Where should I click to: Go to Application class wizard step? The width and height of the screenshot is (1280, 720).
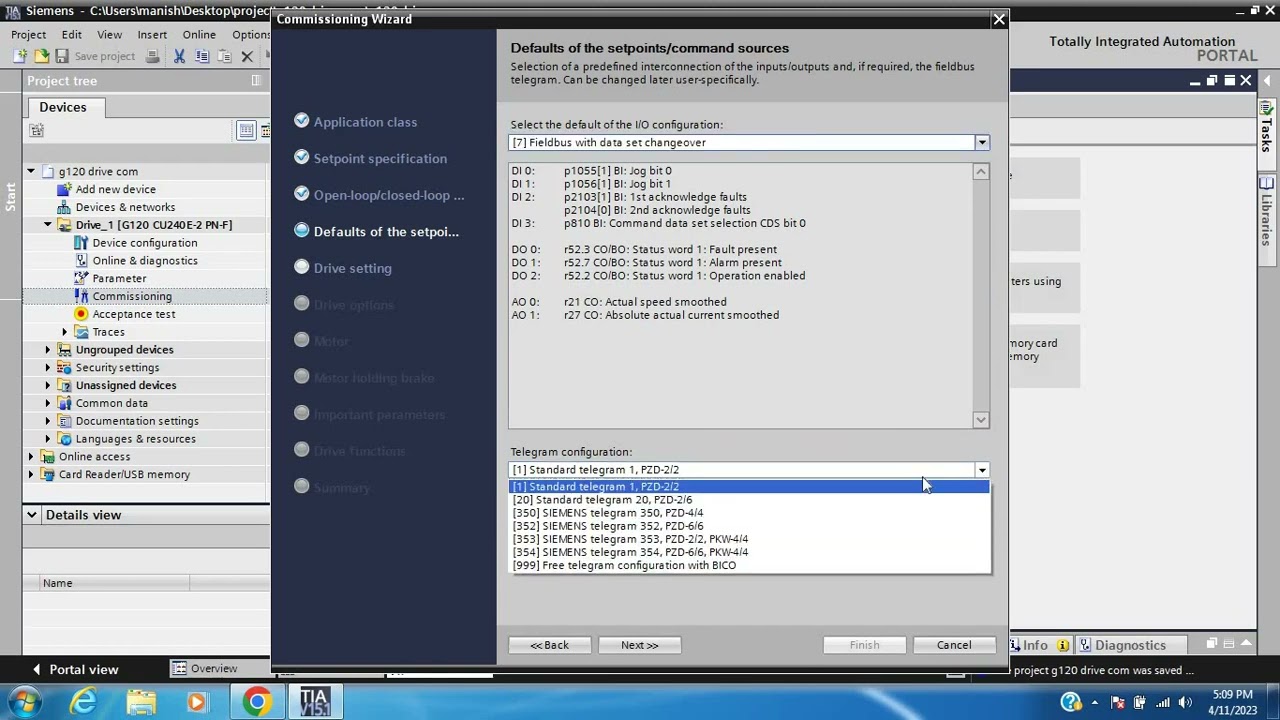click(x=365, y=122)
